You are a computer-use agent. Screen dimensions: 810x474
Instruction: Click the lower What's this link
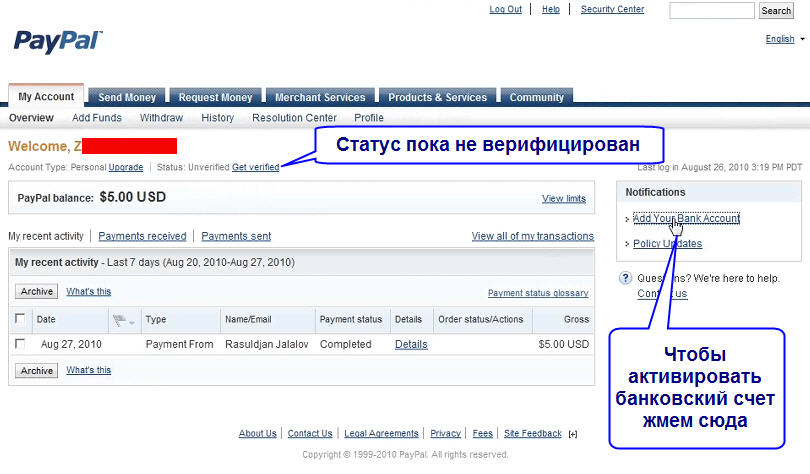pyautogui.click(x=88, y=370)
